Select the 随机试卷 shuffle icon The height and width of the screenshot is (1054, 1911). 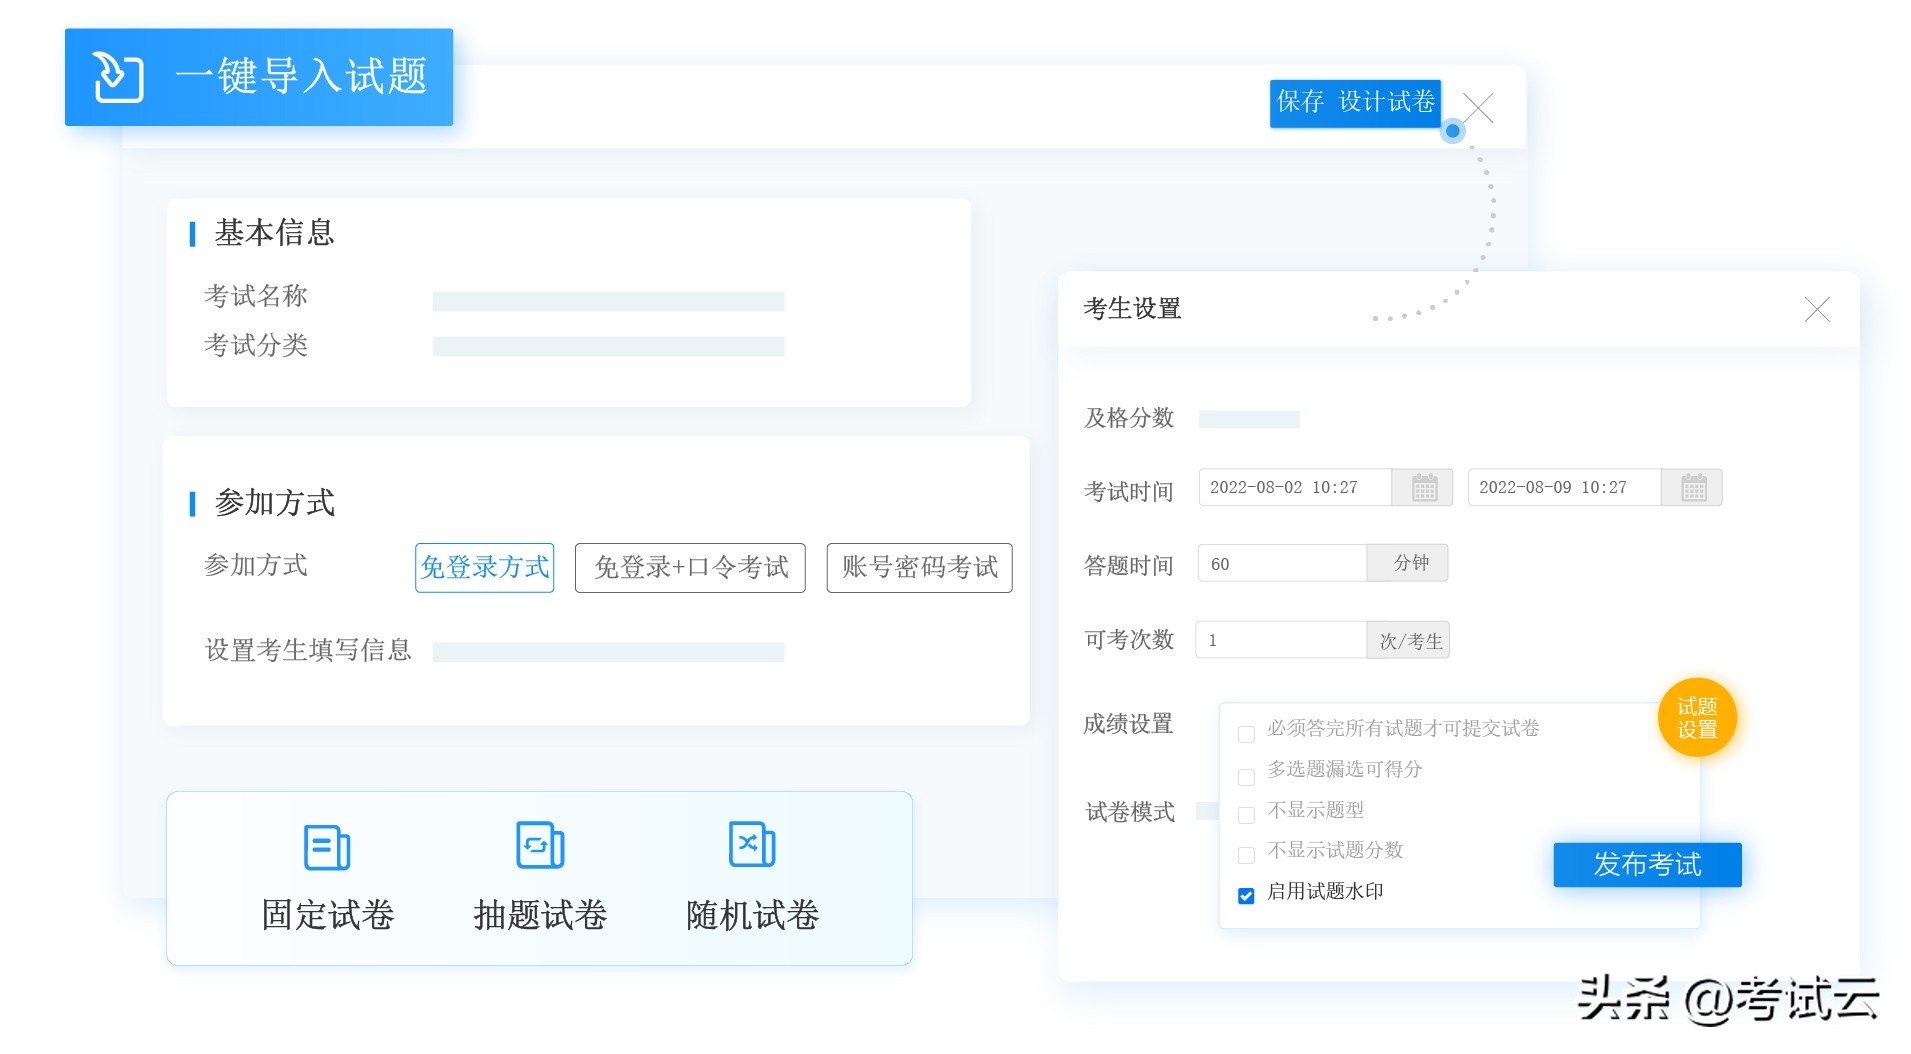coord(751,847)
